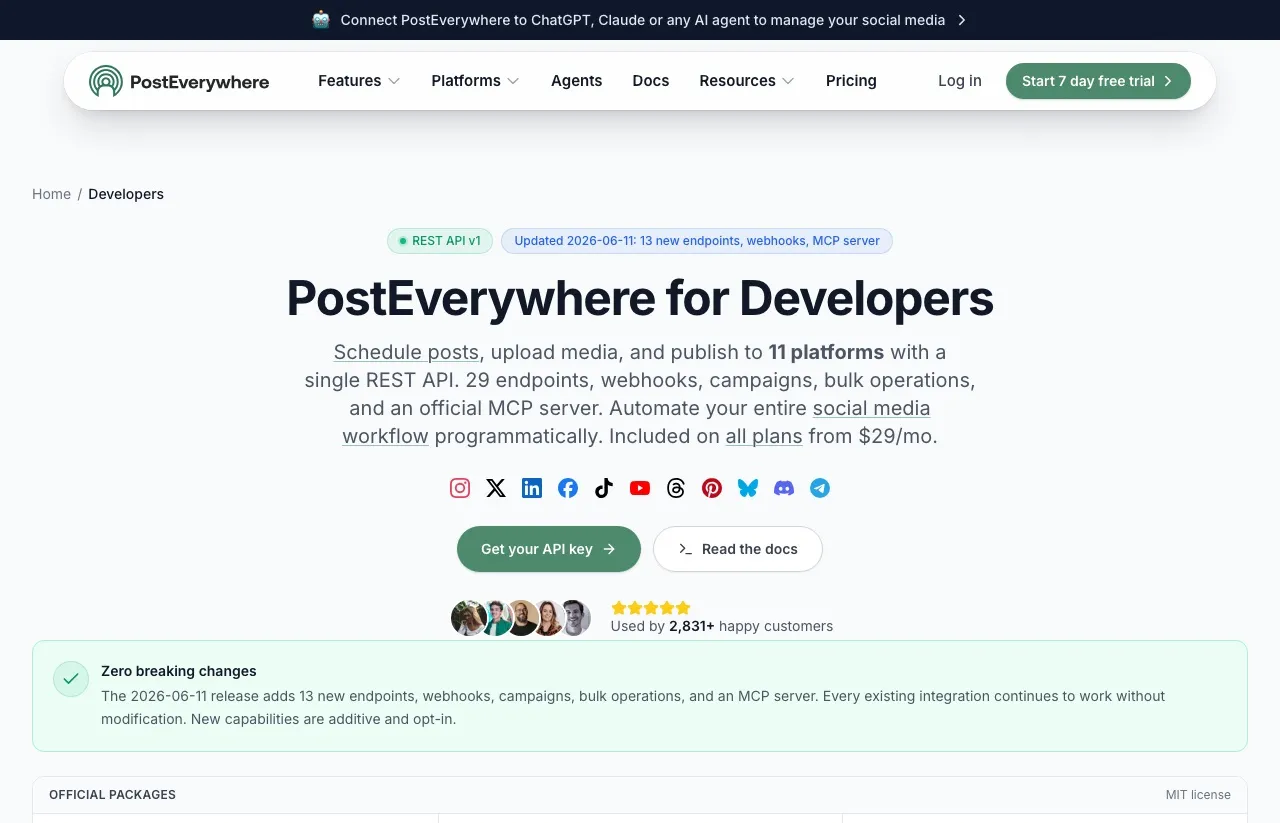Viewport: 1280px width, 823px height.
Task: Click the LinkedIn platform icon
Action: pos(532,488)
